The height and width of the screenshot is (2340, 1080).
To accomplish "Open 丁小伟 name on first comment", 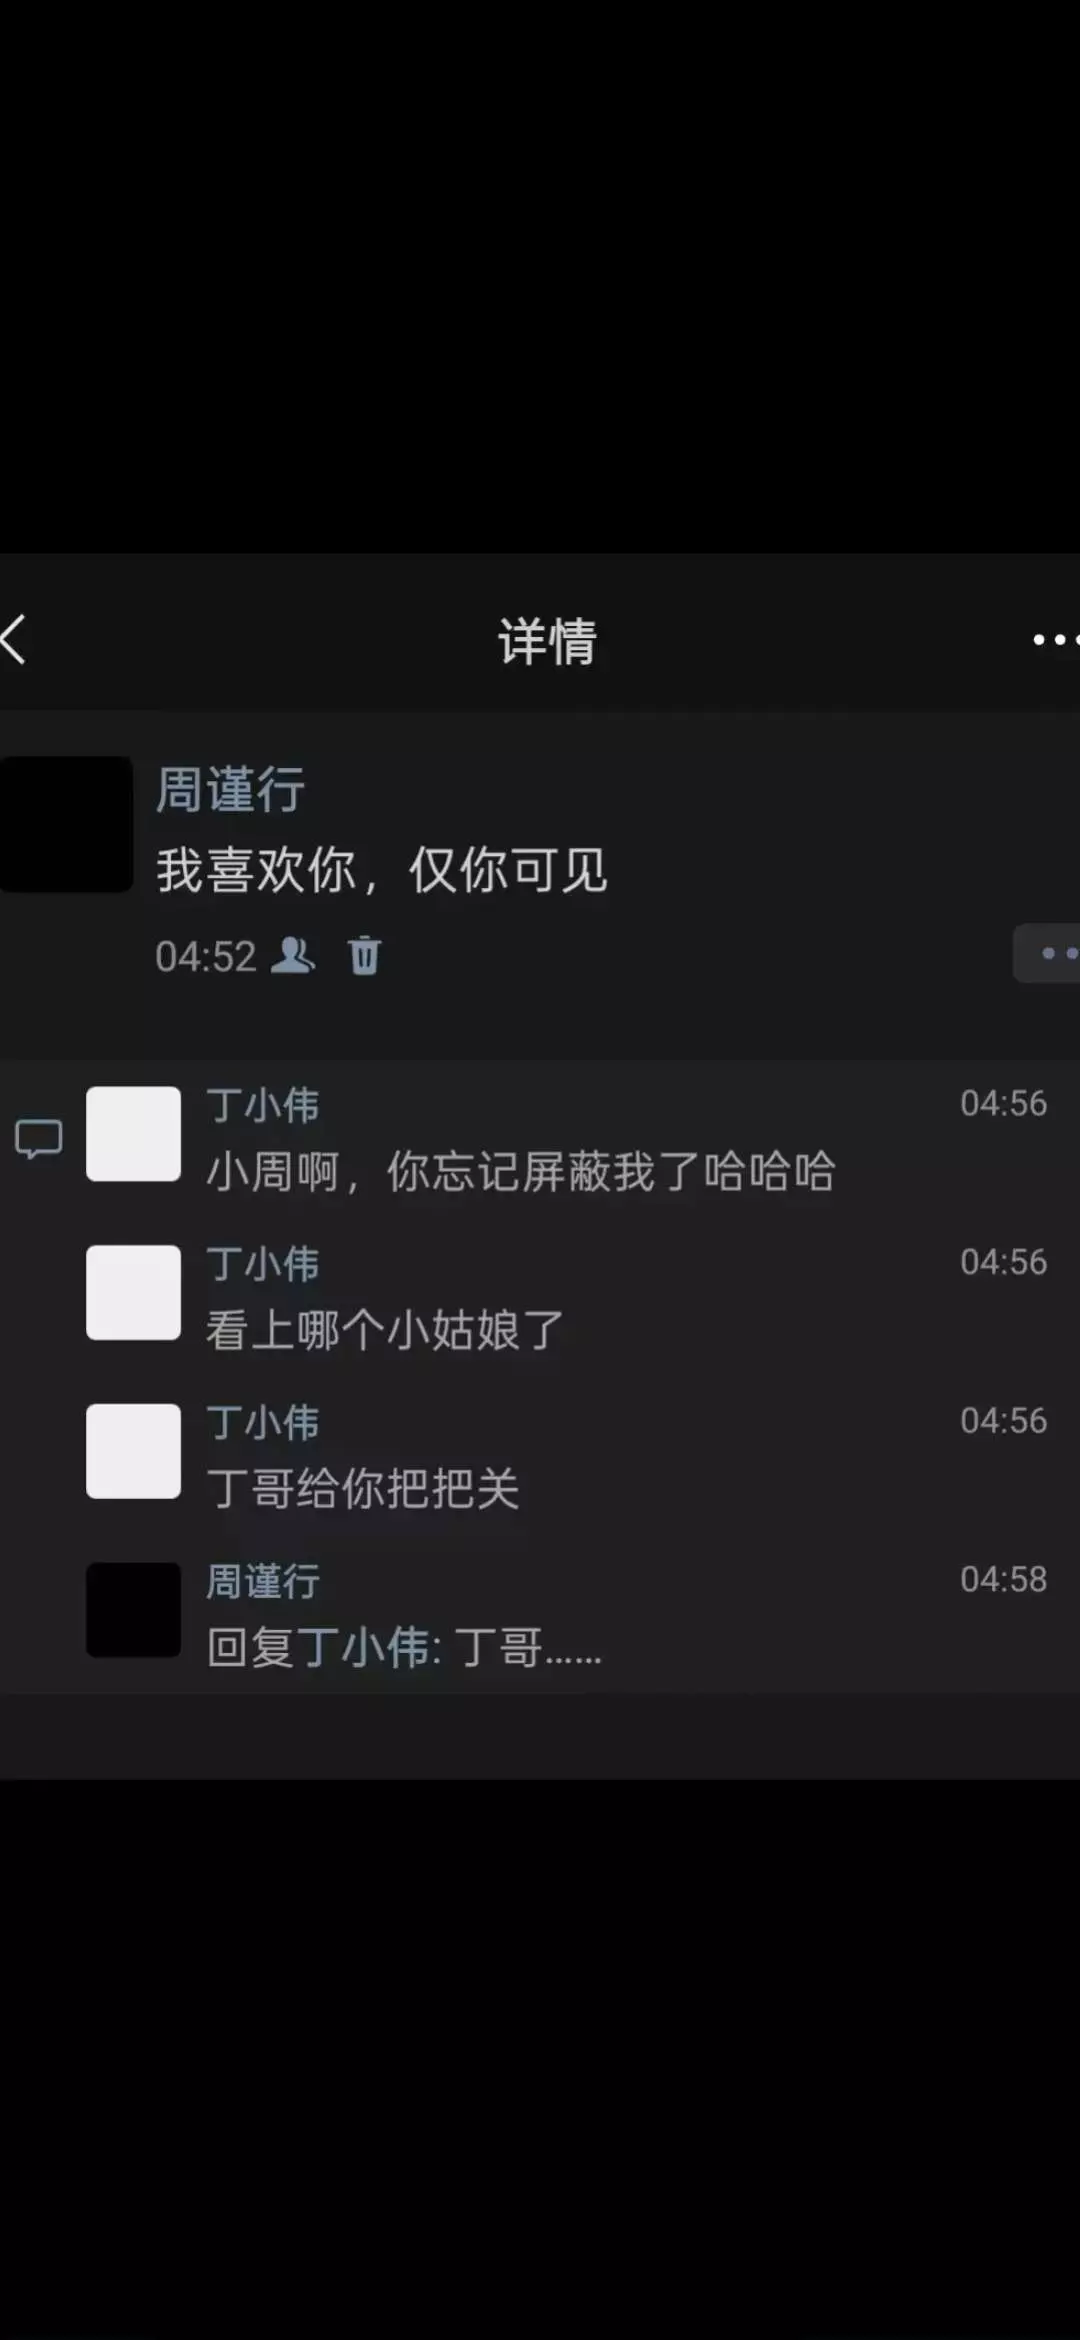I will click(263, 1105).
